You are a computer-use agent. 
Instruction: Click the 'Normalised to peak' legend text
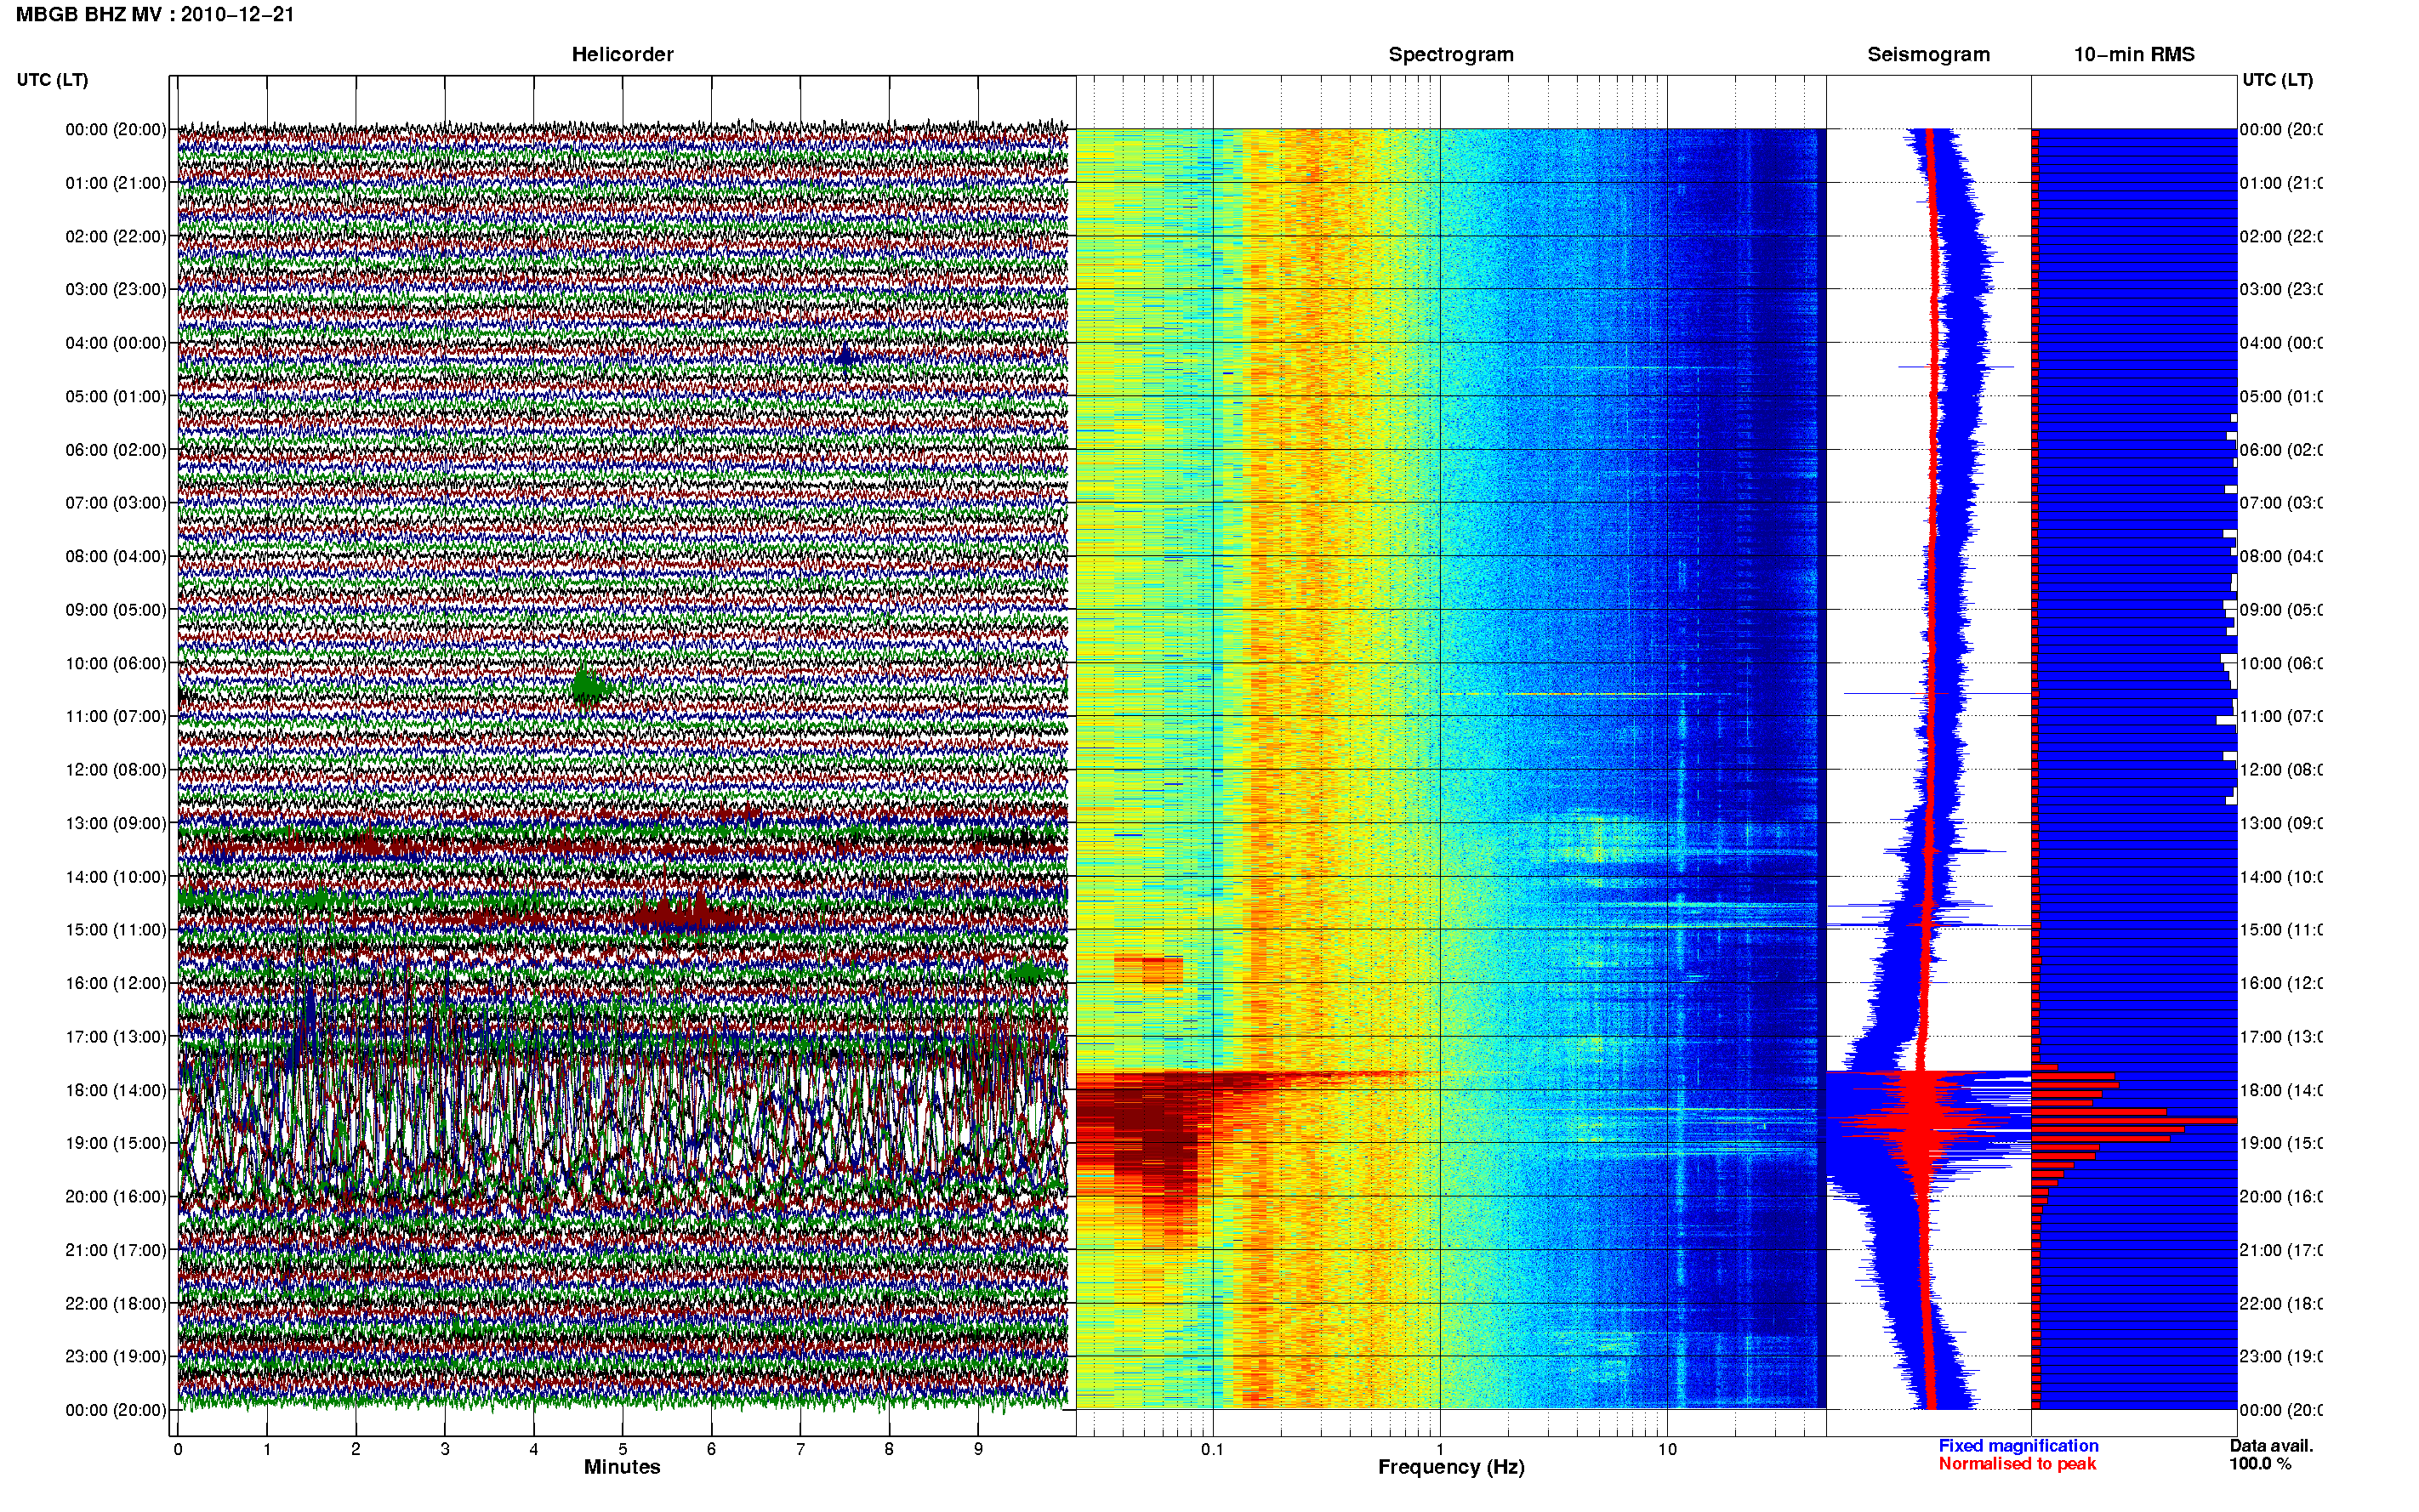(2017, 1464)
